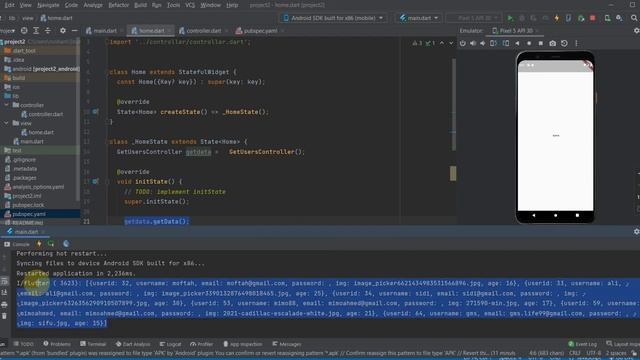Tap emulator toolbar Overview square
The height and width of the screenshot is (360, 640).
click(x=540, y=43)
